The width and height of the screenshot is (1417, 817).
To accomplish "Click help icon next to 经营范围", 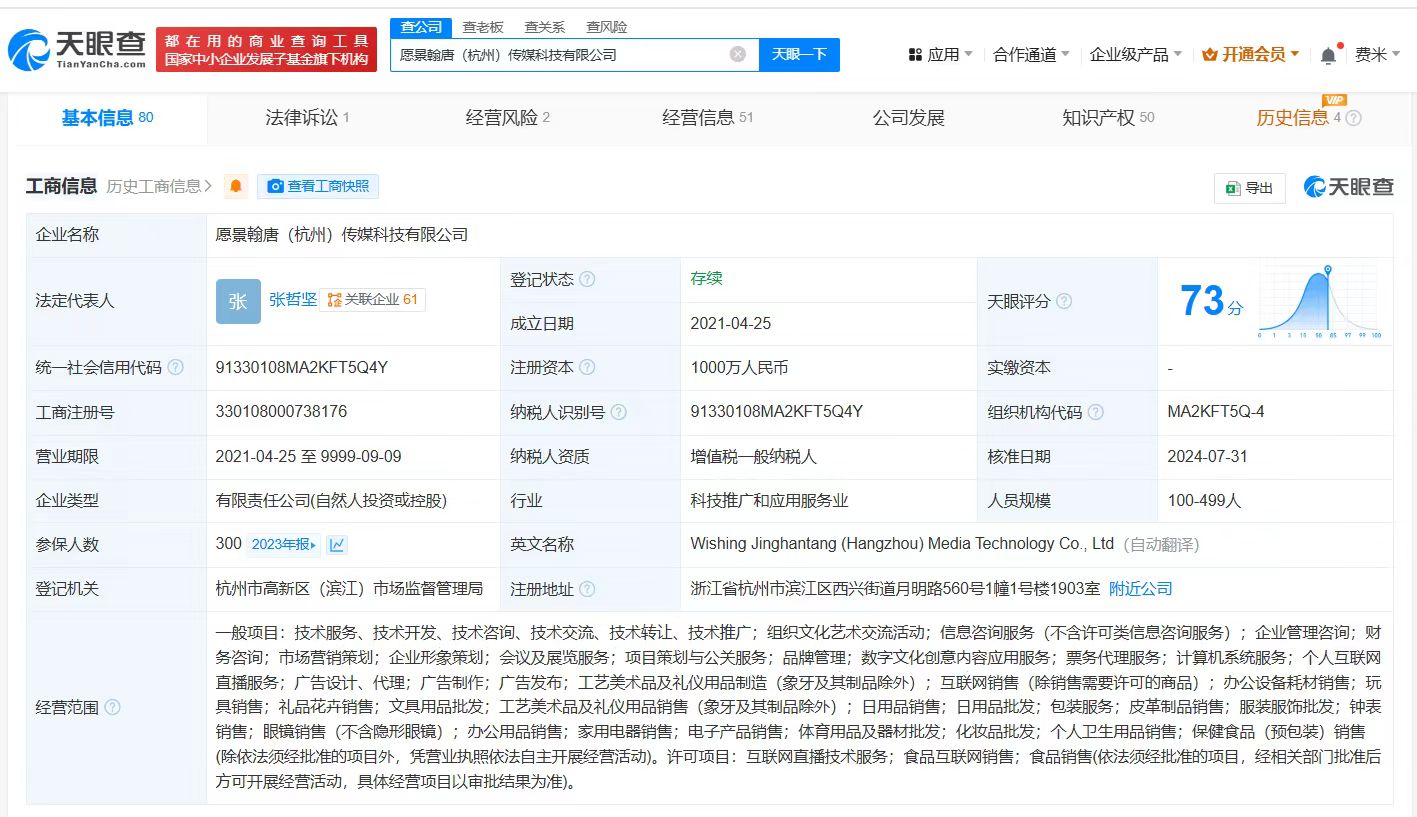I will click(x=112, y=707).
